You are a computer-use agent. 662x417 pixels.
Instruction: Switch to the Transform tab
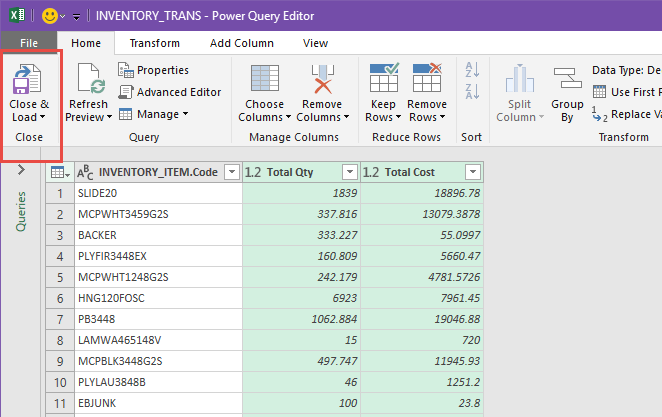(x=154, y=43)
